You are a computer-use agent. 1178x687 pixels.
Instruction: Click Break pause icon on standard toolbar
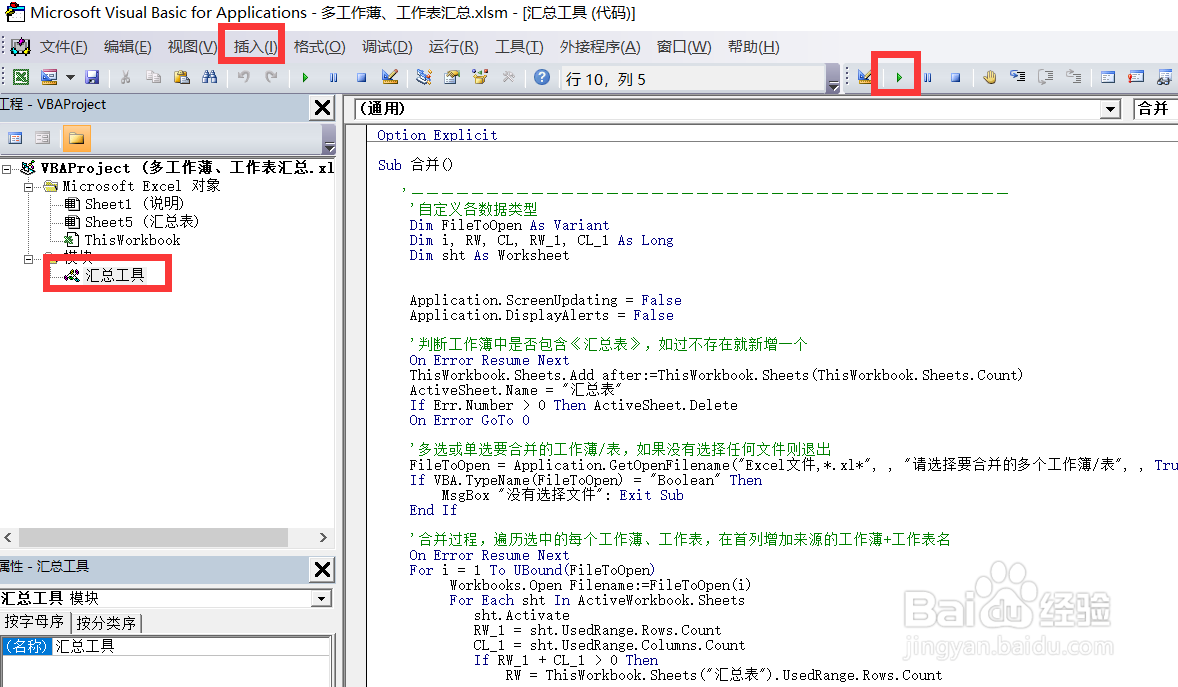(x=334, y=77)
